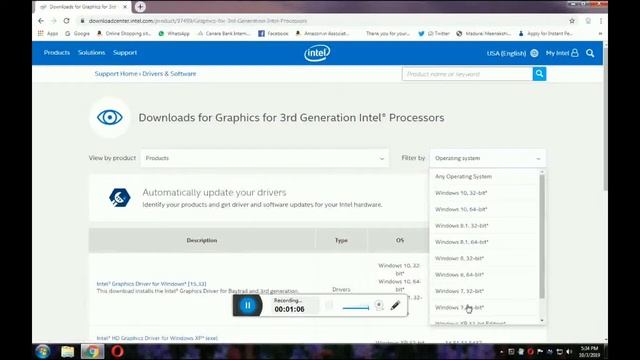640x360 pixels.
Task: Open the Products view-by dropdown
Action: pyautogui.click(x=264, y=158)
